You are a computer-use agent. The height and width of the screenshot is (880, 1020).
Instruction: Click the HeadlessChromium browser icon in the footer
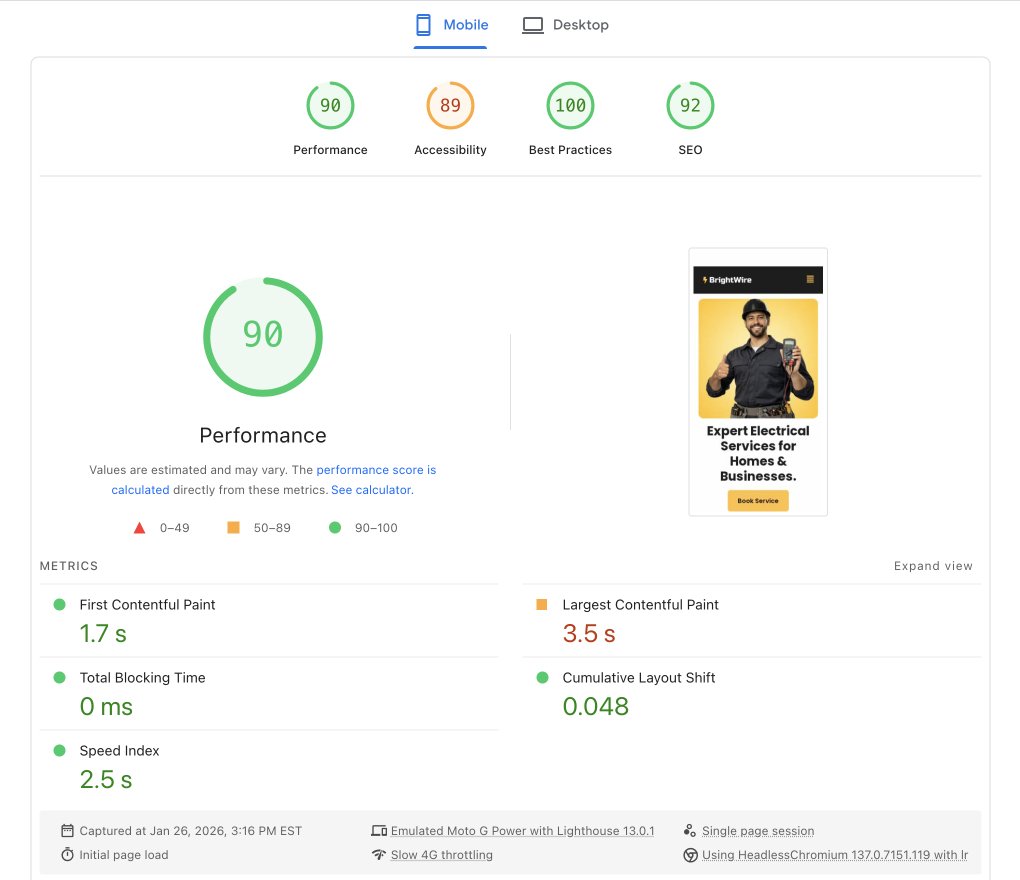(x=690, y=855)
